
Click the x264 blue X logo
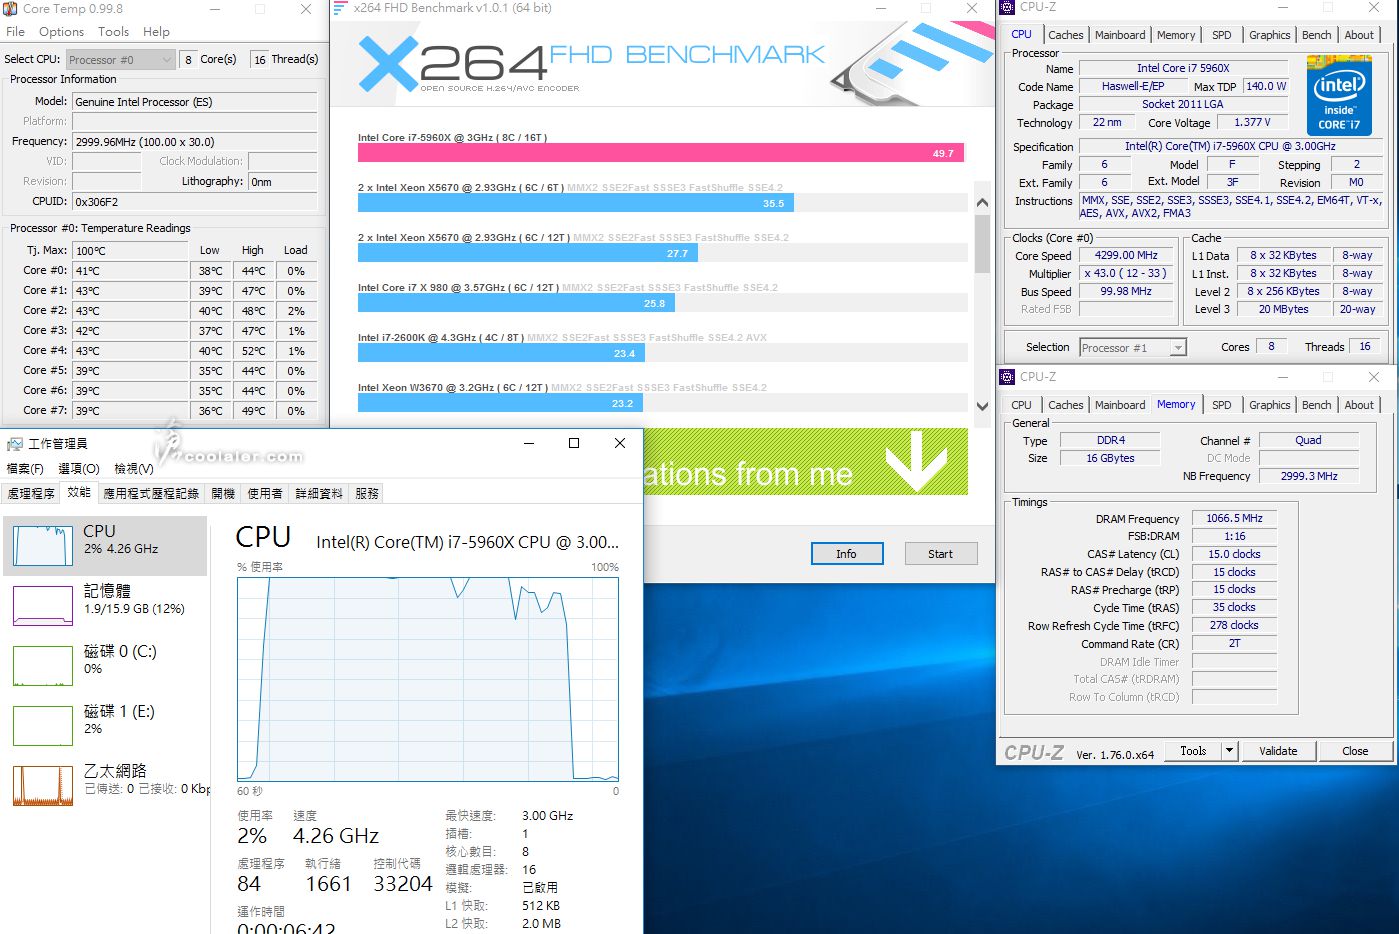click(386, 64)
